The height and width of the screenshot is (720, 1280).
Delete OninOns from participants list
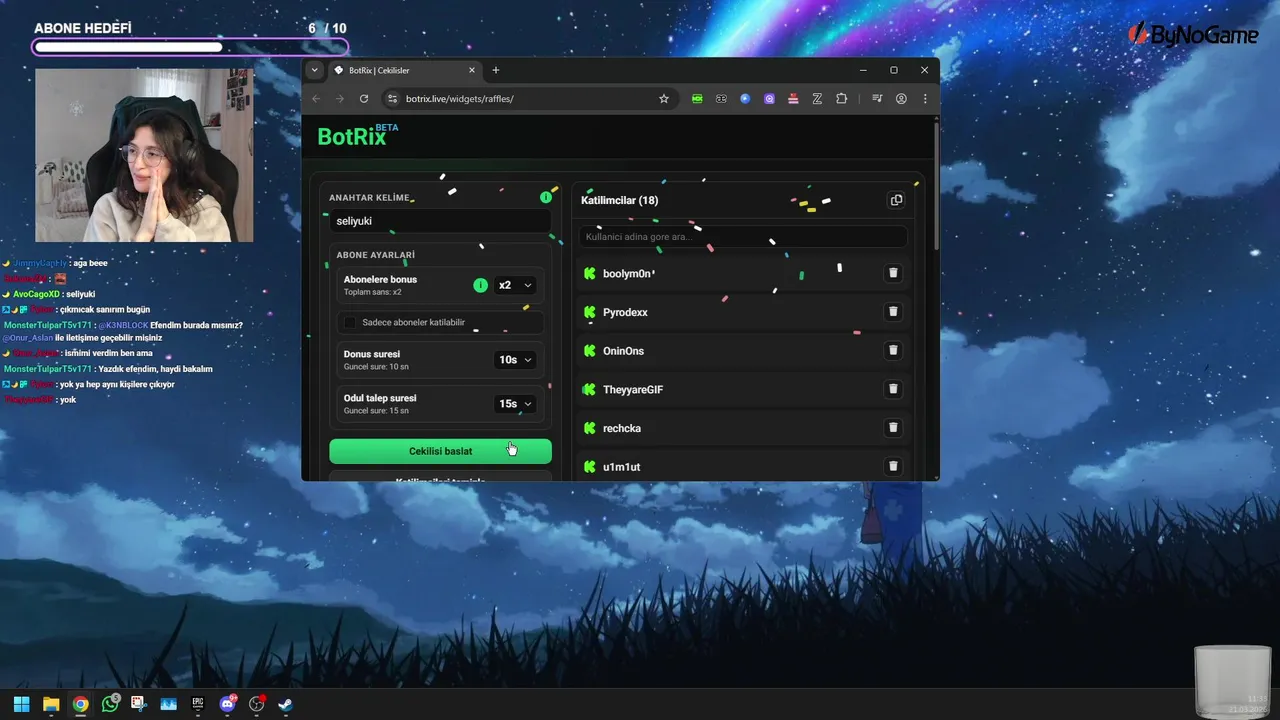tap(893, 350)
